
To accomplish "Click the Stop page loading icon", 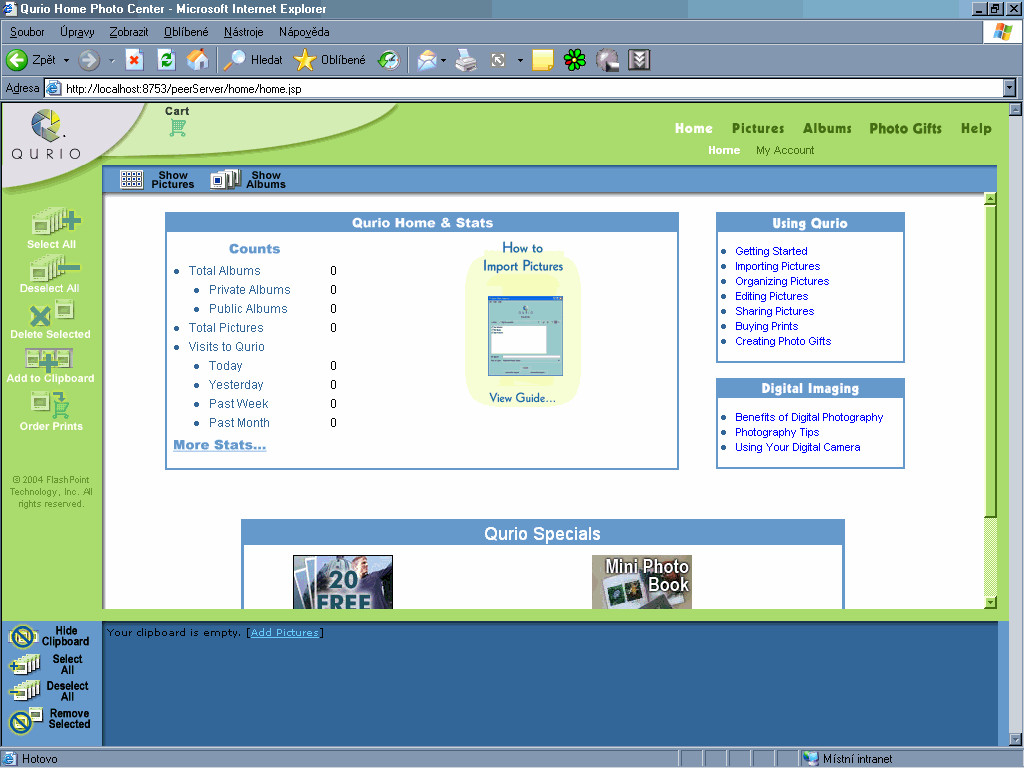I will click(135, 60).
